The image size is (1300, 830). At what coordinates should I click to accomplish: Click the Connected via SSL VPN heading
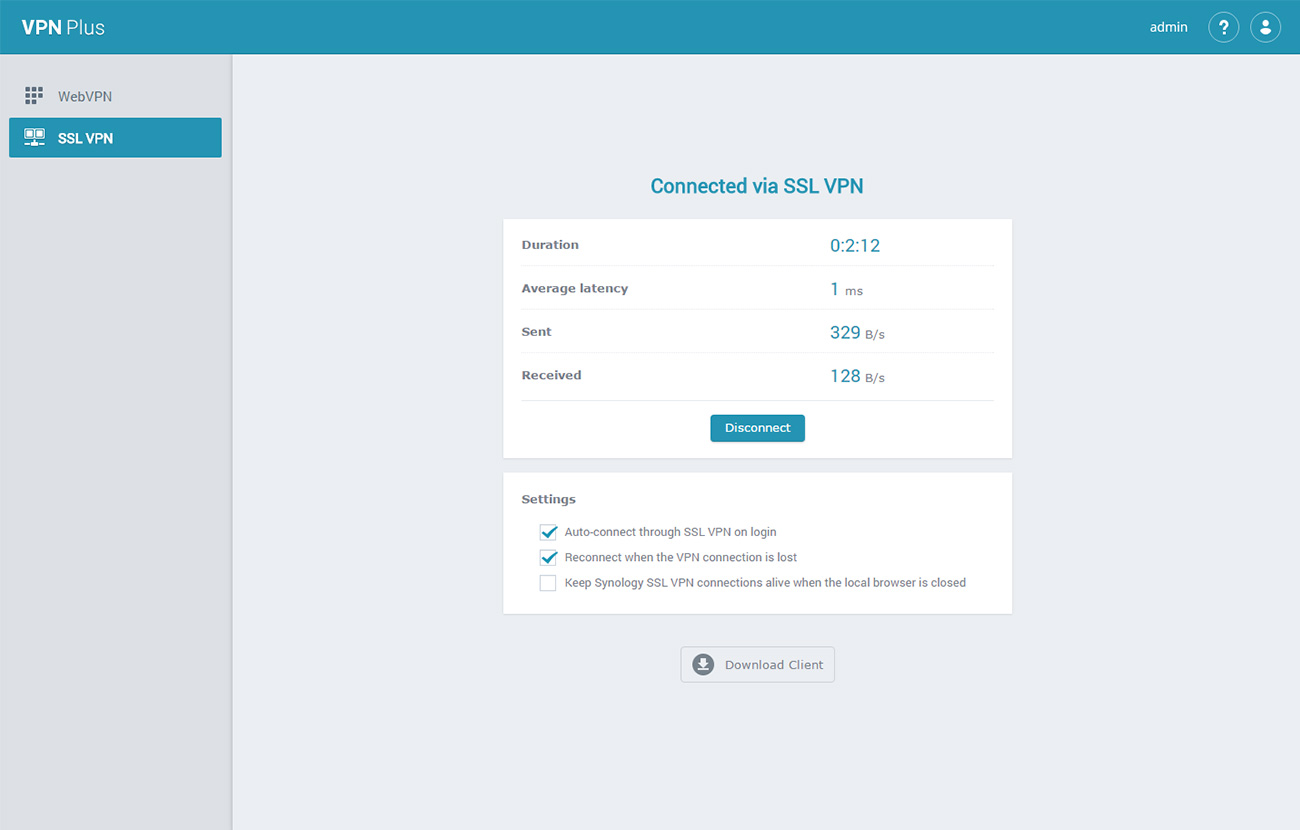pos(757,186)
